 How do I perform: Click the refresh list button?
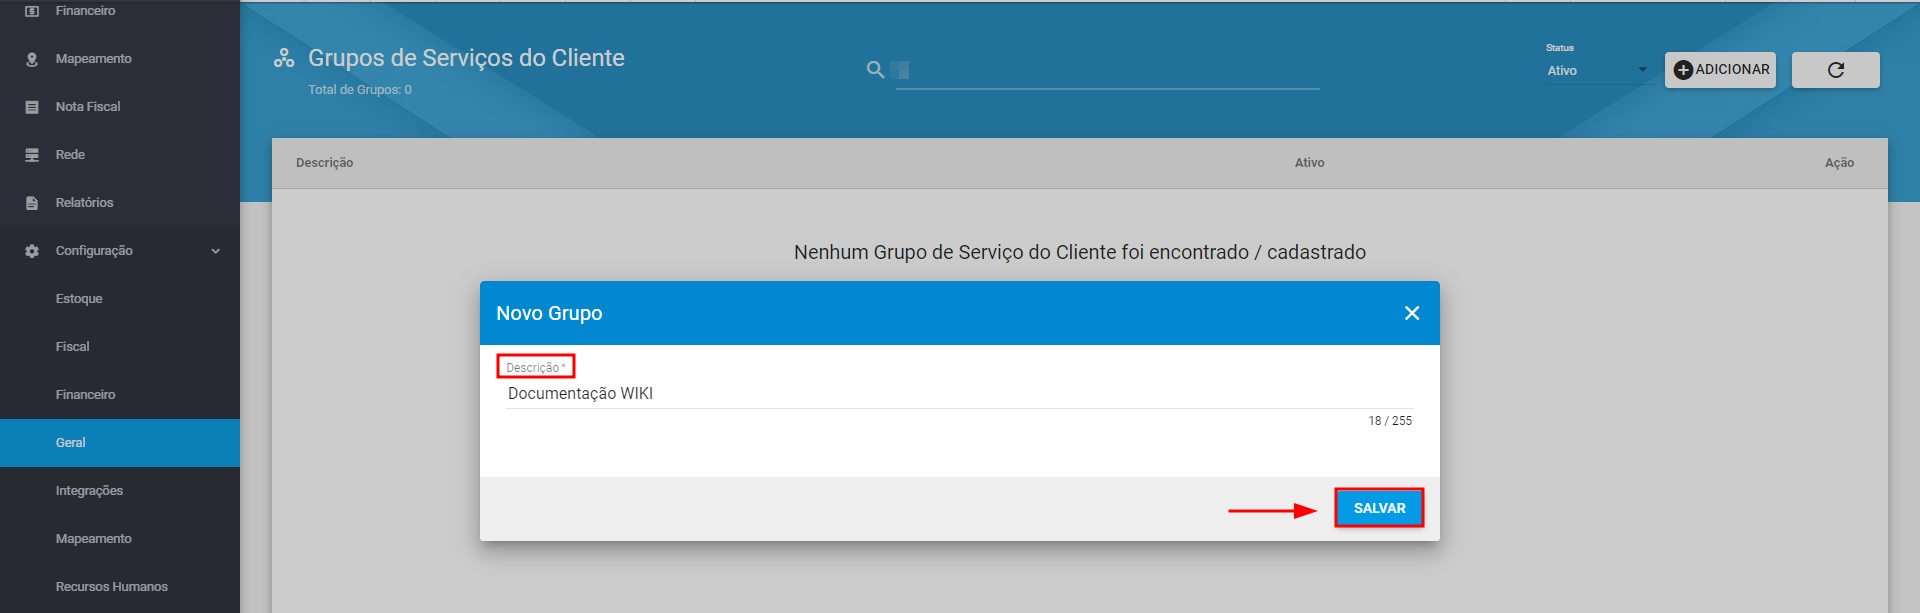click(1835, 70)
